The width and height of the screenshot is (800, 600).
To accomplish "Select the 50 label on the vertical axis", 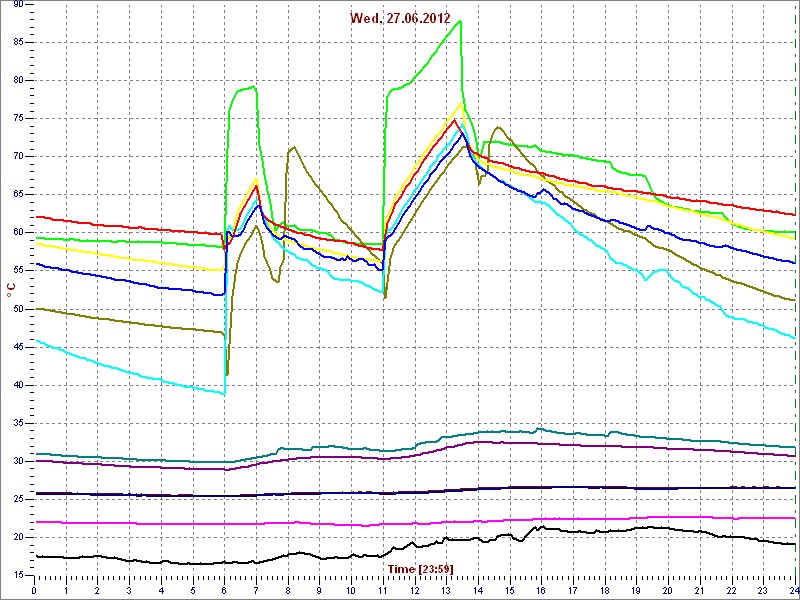I will tap(18, 309).
